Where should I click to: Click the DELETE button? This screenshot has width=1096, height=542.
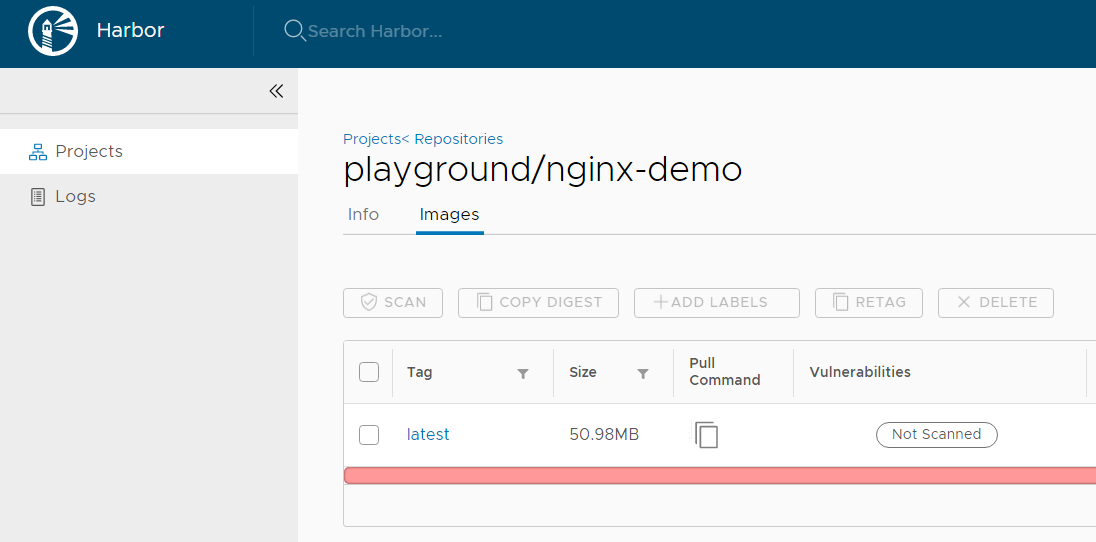pyautogui.click(x=995, y=303)
